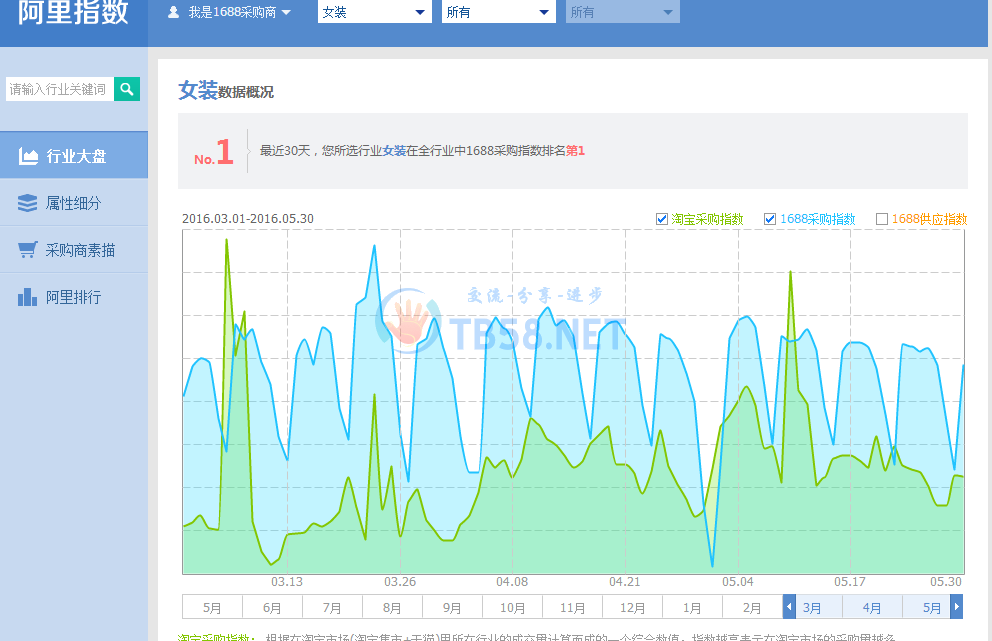Click the 03.26 axis label
Viewport: 992px width, 641px height.
click(x=400, y=582)
